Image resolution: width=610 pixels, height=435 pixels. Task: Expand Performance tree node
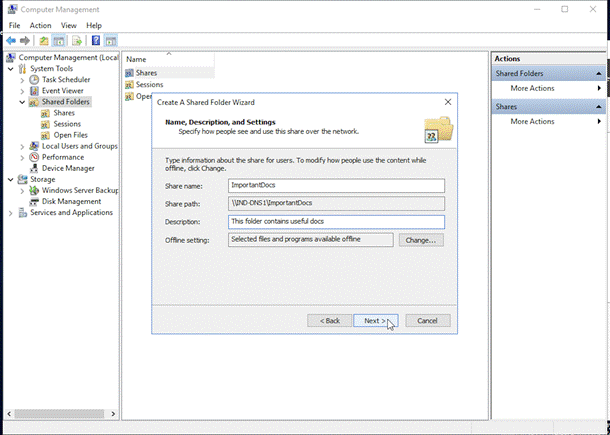(x=22, y=158)
